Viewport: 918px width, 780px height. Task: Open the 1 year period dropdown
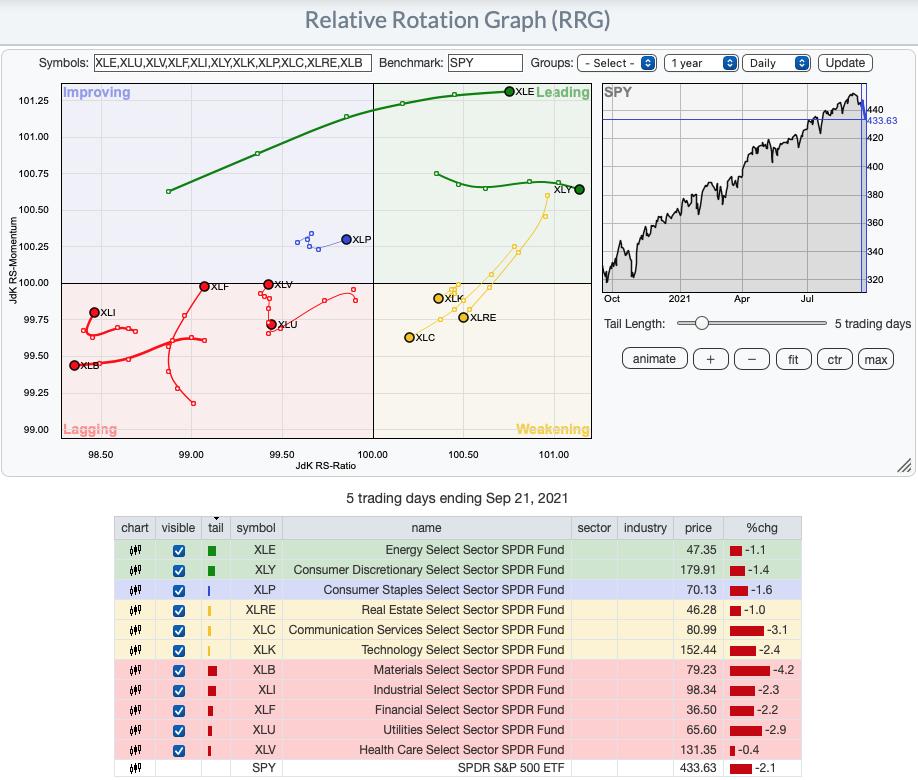coord(701,63)
